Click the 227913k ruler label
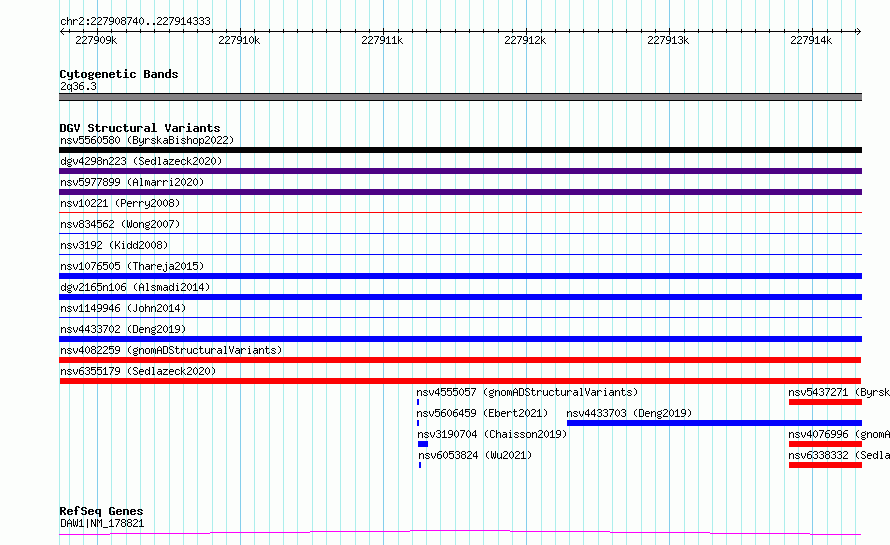The width and height of the screenshot is (890, 545). 668,40
